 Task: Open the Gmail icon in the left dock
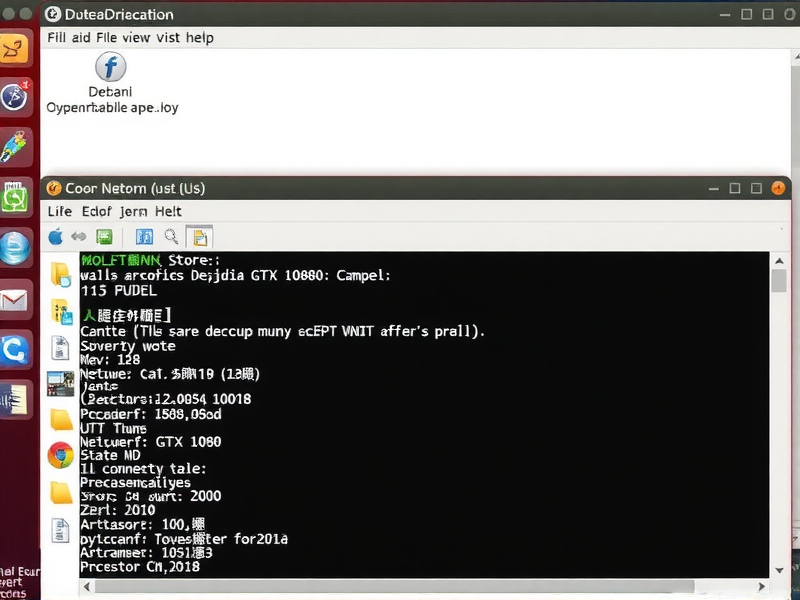(15, 297)
